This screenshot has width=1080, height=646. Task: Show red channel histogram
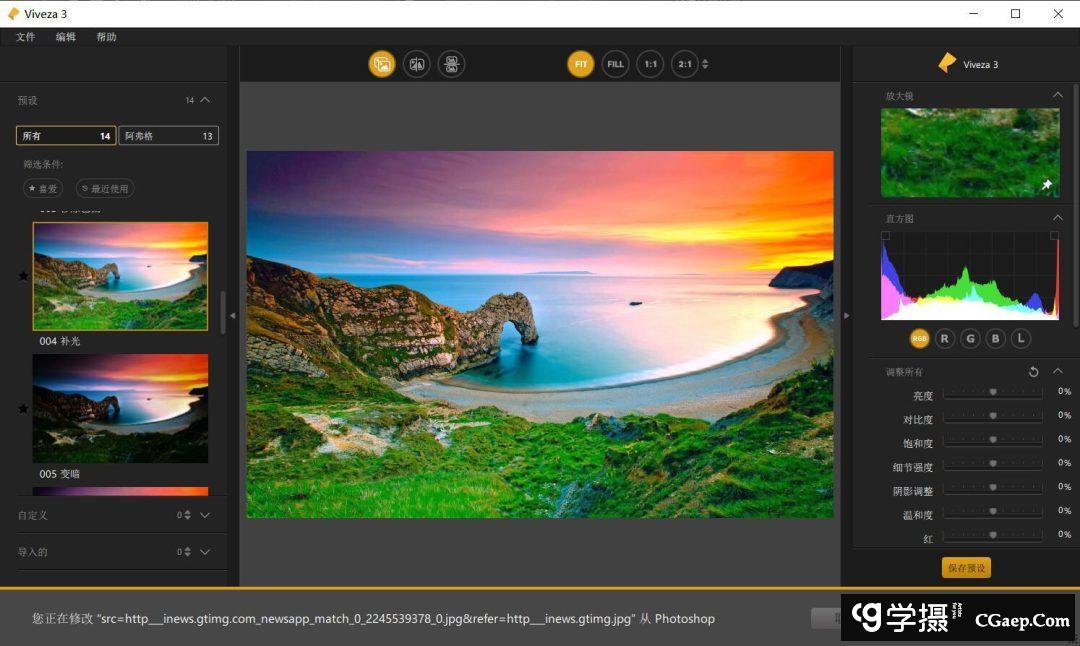(944, 339)
